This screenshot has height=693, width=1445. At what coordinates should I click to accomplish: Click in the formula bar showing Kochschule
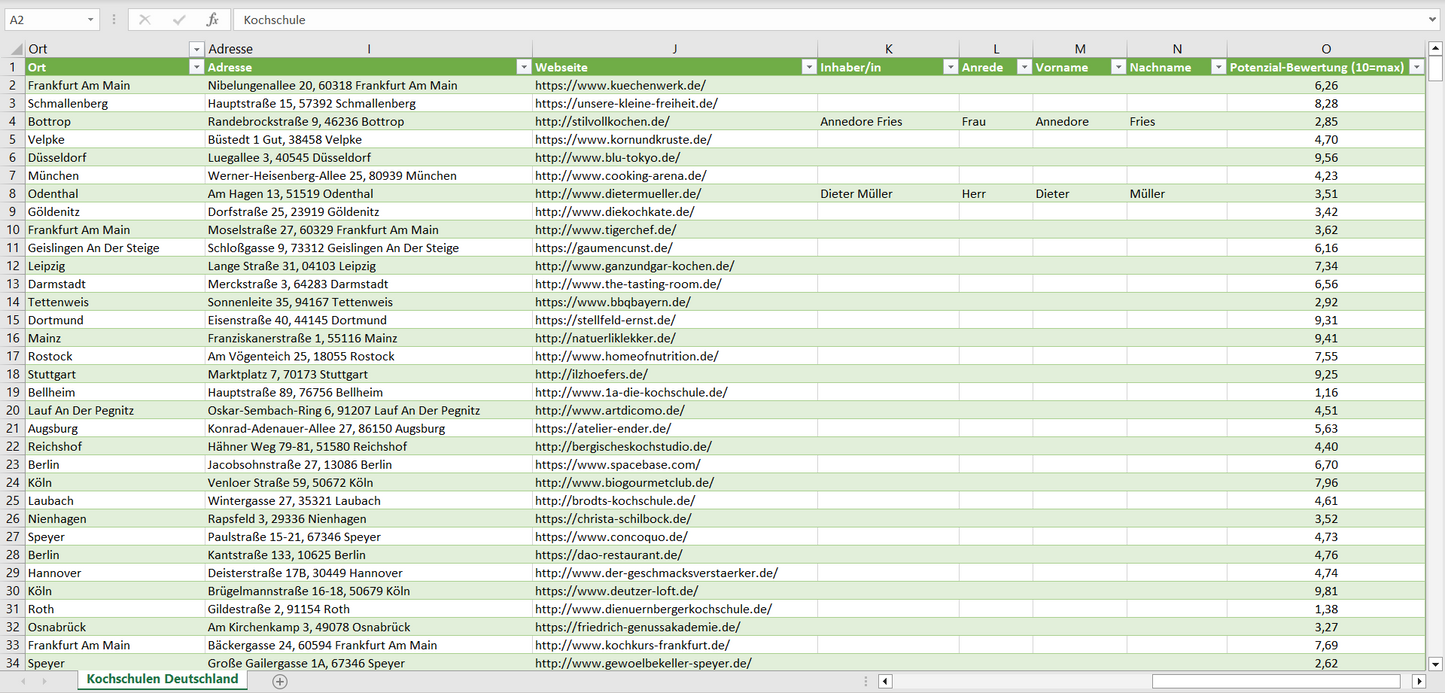[x=800, y=20]
